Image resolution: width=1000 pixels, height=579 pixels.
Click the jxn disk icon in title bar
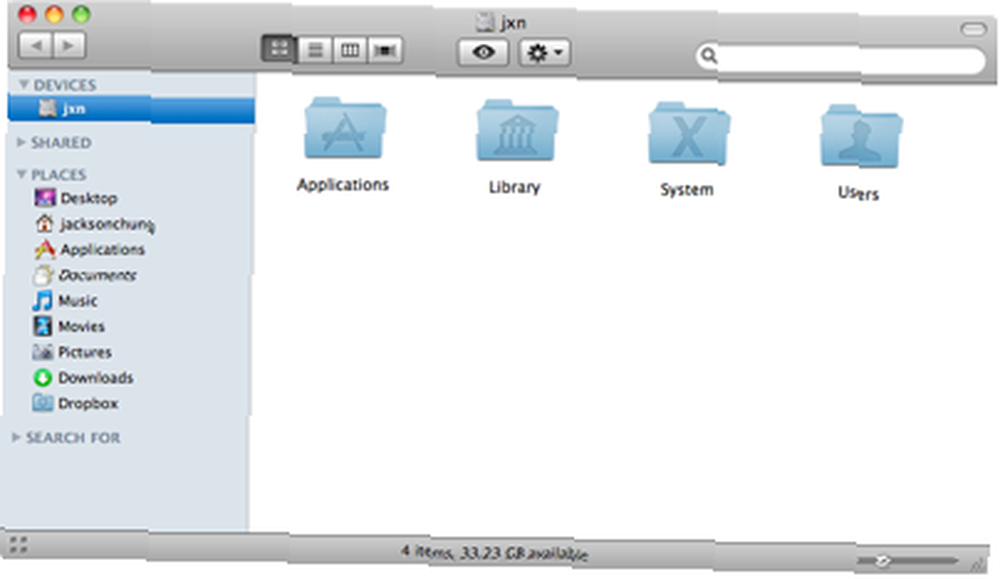485,22
